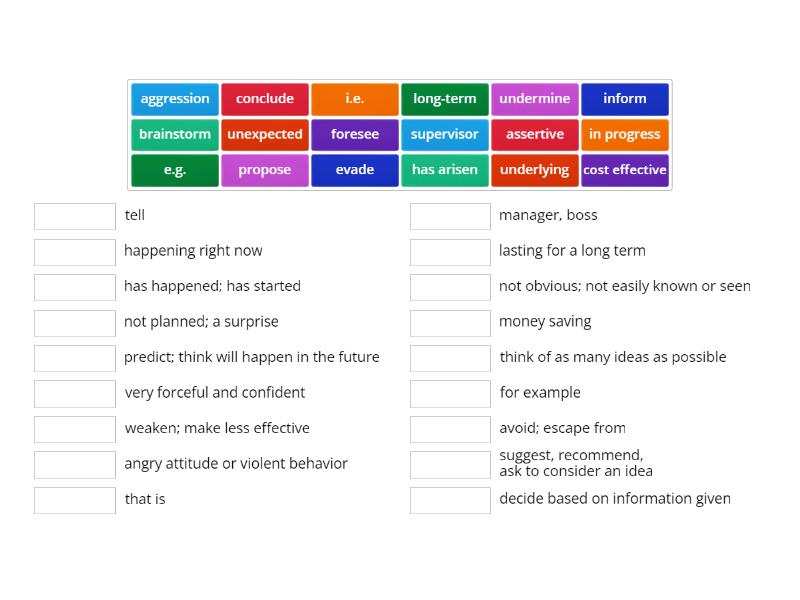The image size is (800, 600).
Task: Select the "in progress" tile
Action: [x=625, y=134]
